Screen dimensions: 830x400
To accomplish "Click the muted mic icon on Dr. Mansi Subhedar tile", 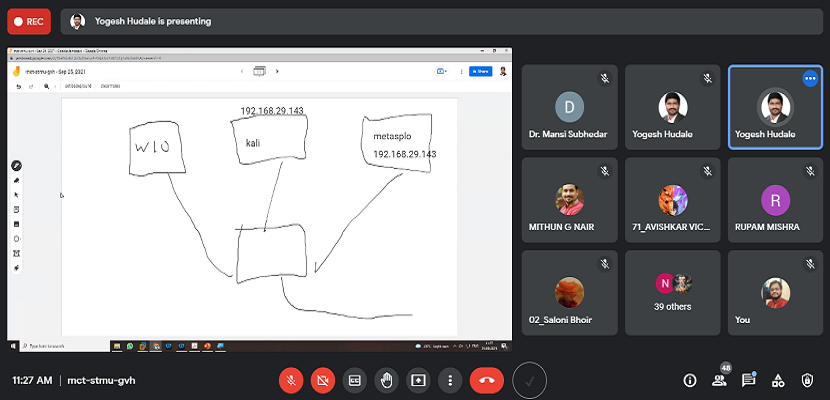I will click(605, 79).
